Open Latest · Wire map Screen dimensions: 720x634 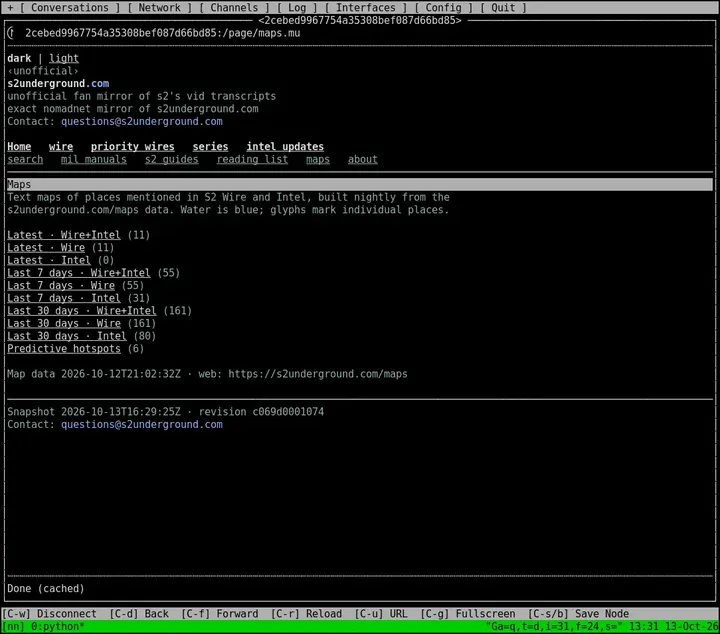[46, 248]
